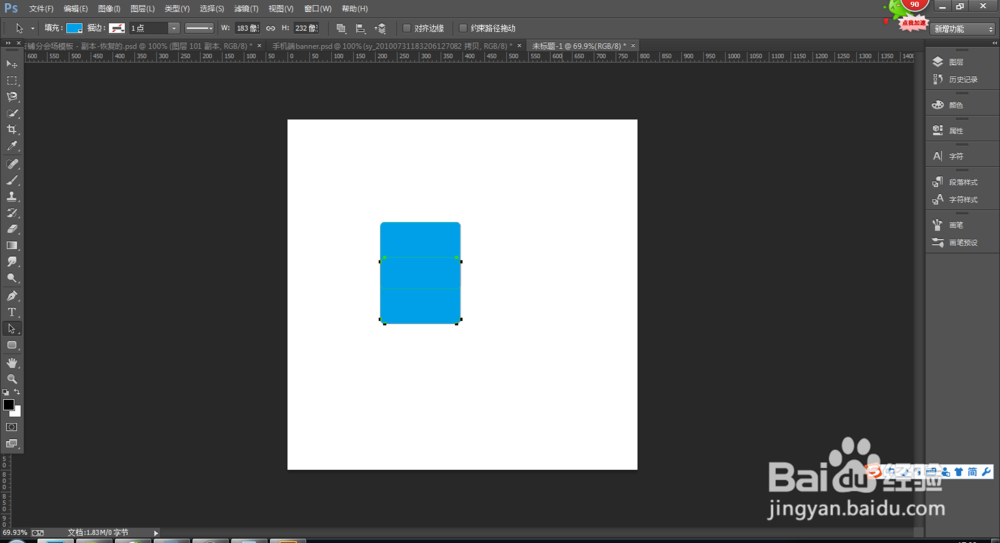Select the Quick Selection tool

12,113
